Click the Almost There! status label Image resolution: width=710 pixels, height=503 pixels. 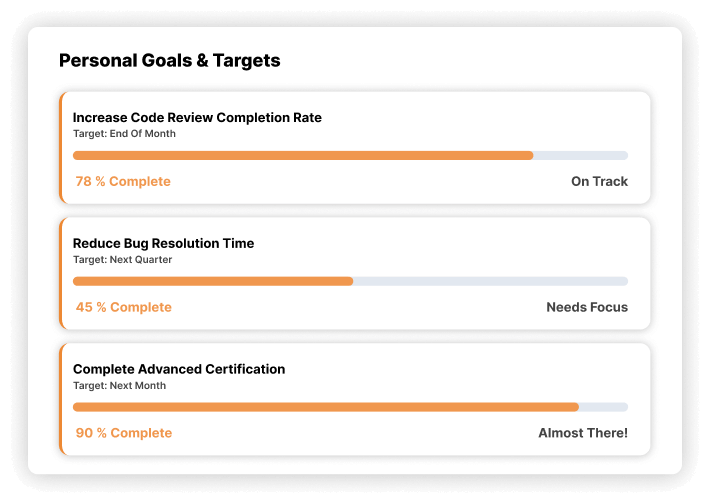point(583,434)
